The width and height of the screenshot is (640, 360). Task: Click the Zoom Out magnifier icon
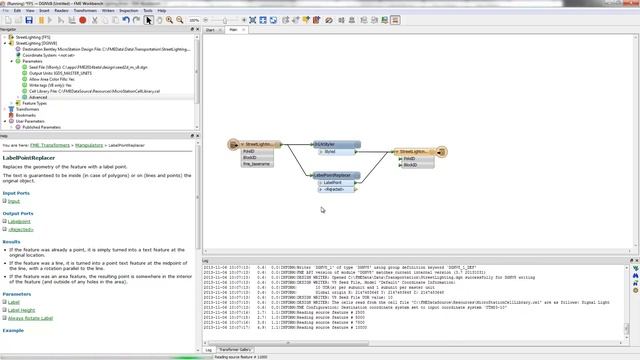click(x=180, y=20)
